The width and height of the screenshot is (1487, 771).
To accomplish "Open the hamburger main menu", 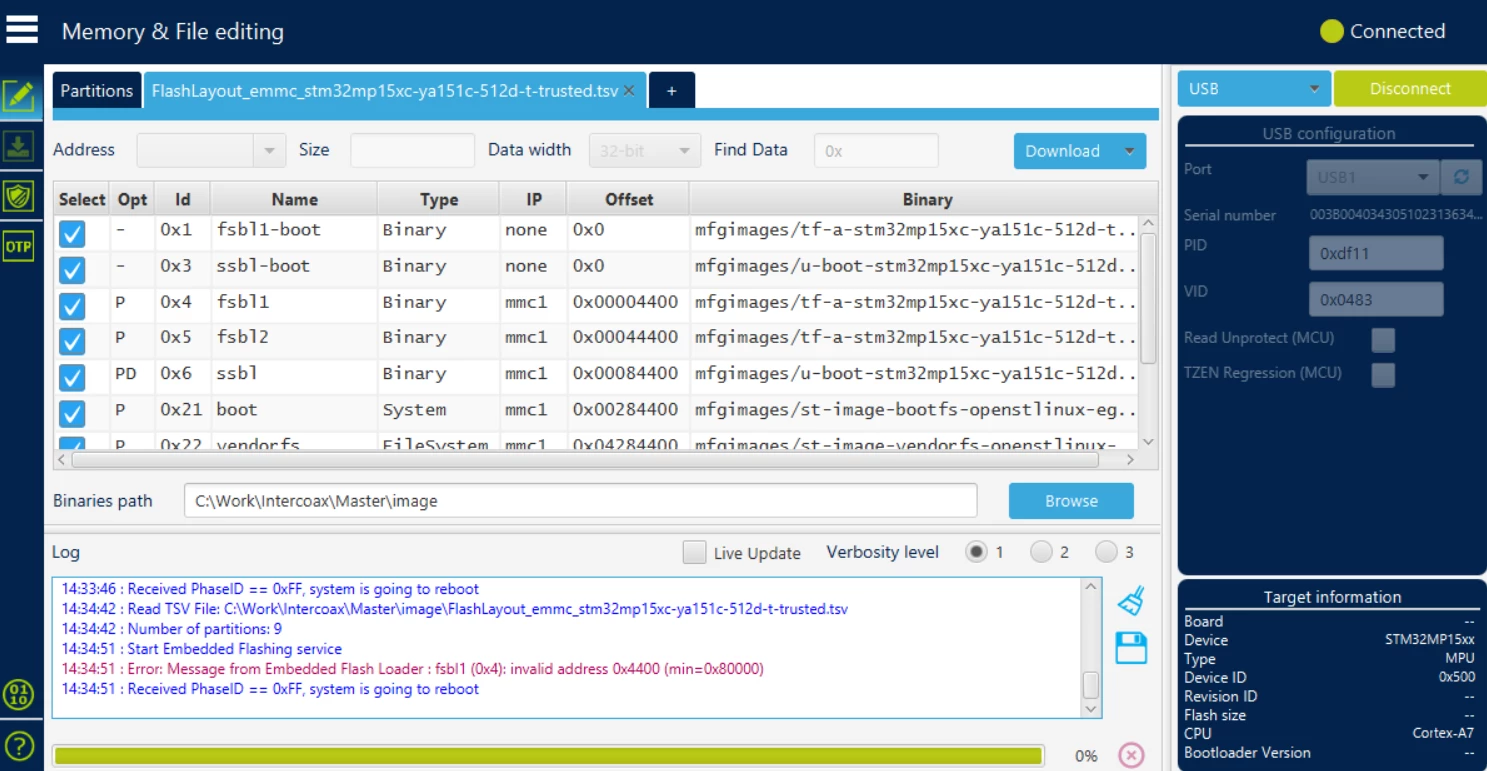I will (x=22, y=29).
